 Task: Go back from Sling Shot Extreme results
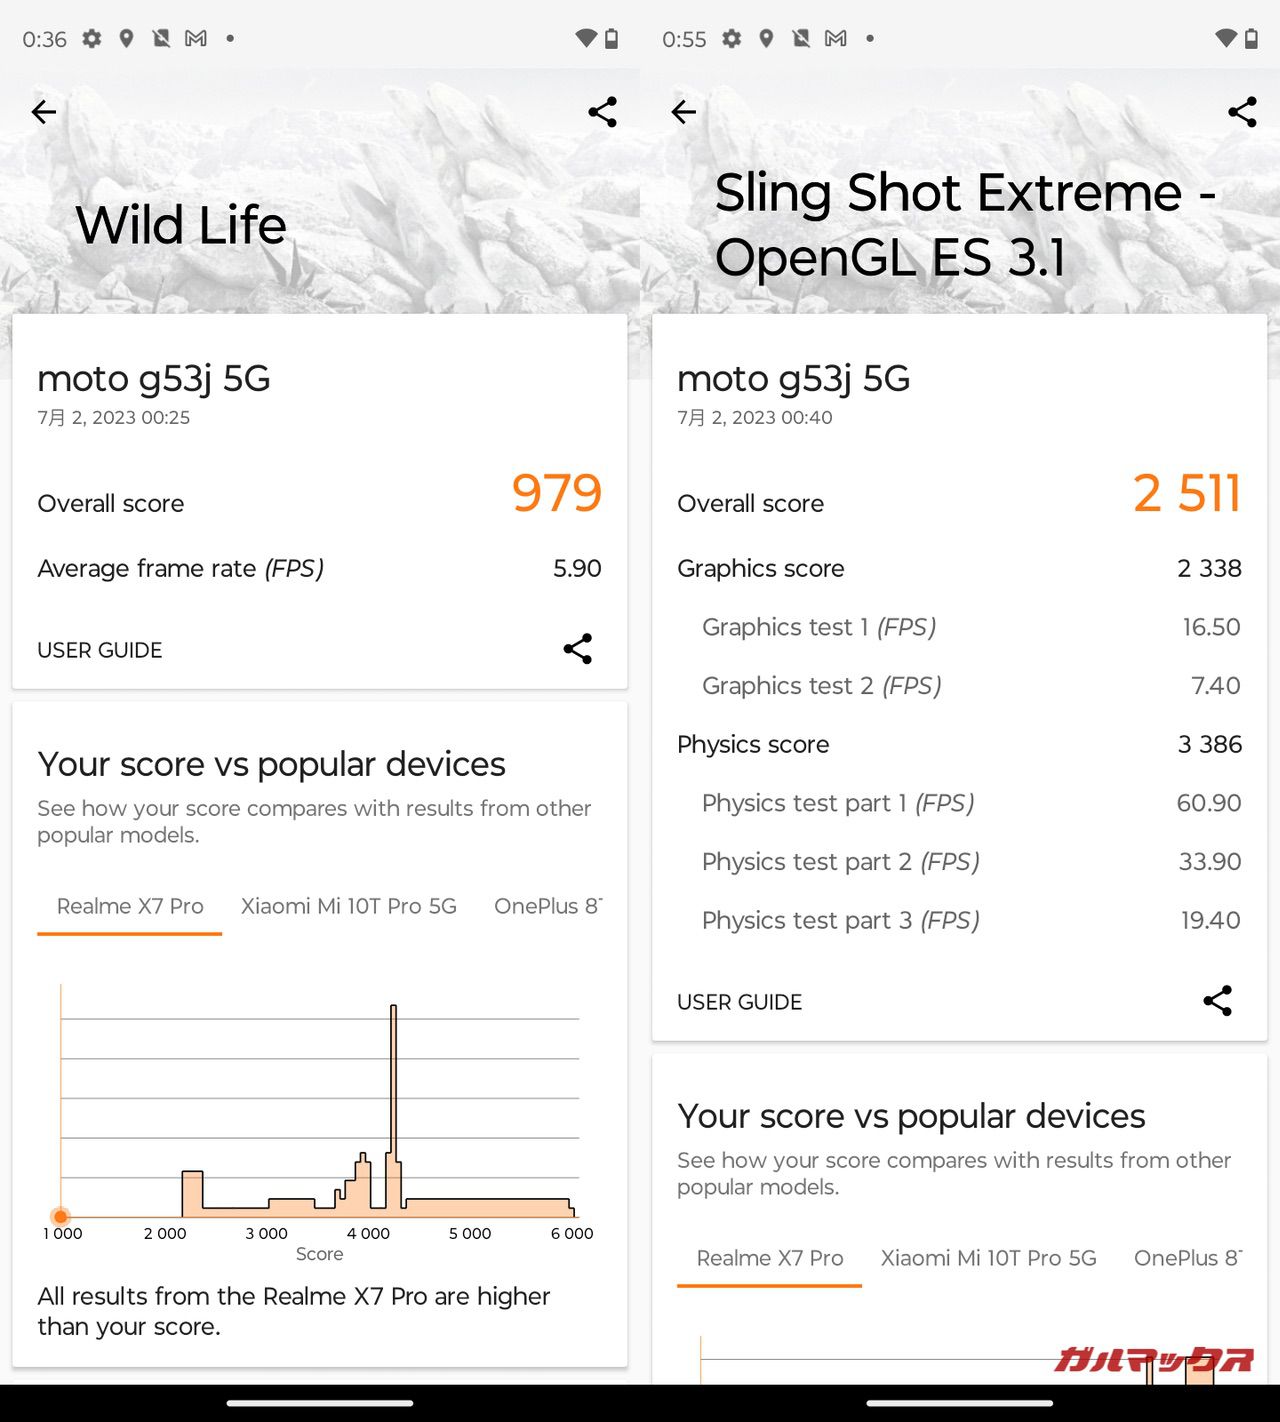pyautogui.click(x=684, y=112)
